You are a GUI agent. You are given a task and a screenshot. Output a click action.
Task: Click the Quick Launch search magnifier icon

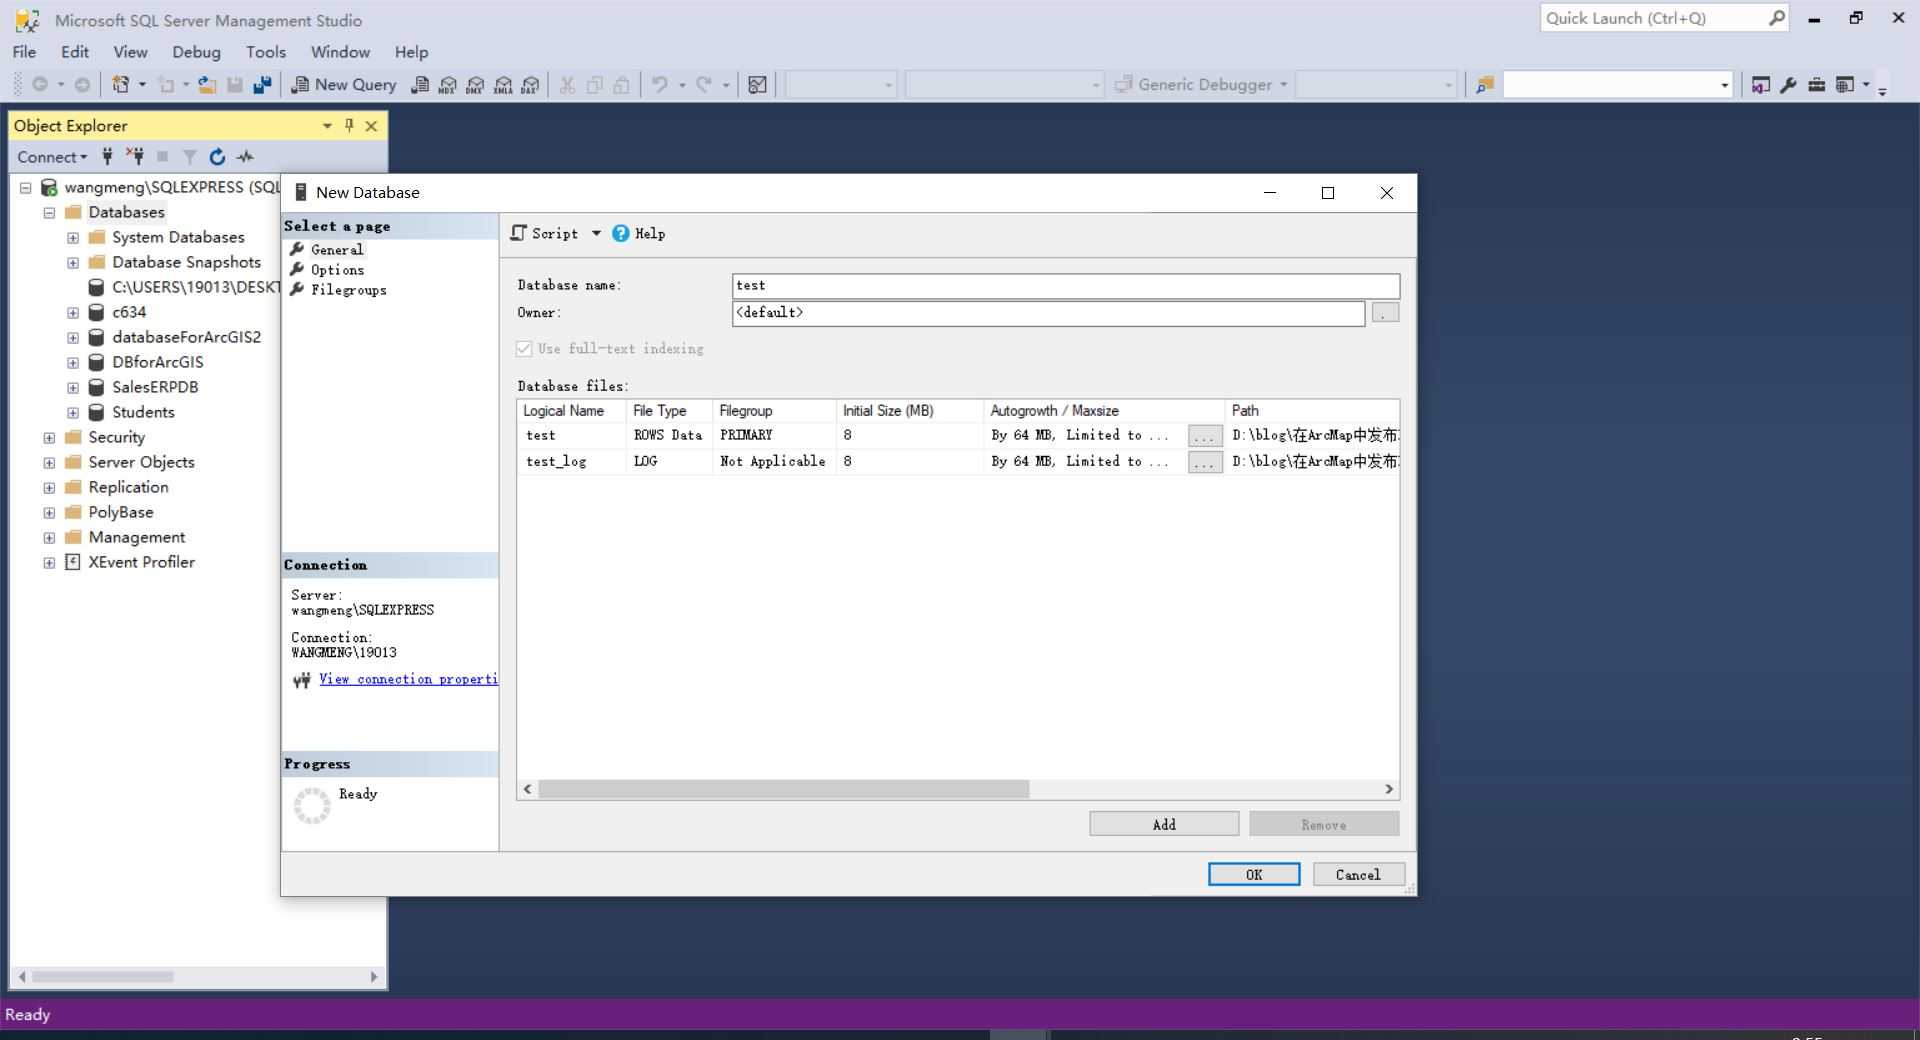click(1776, 18)
